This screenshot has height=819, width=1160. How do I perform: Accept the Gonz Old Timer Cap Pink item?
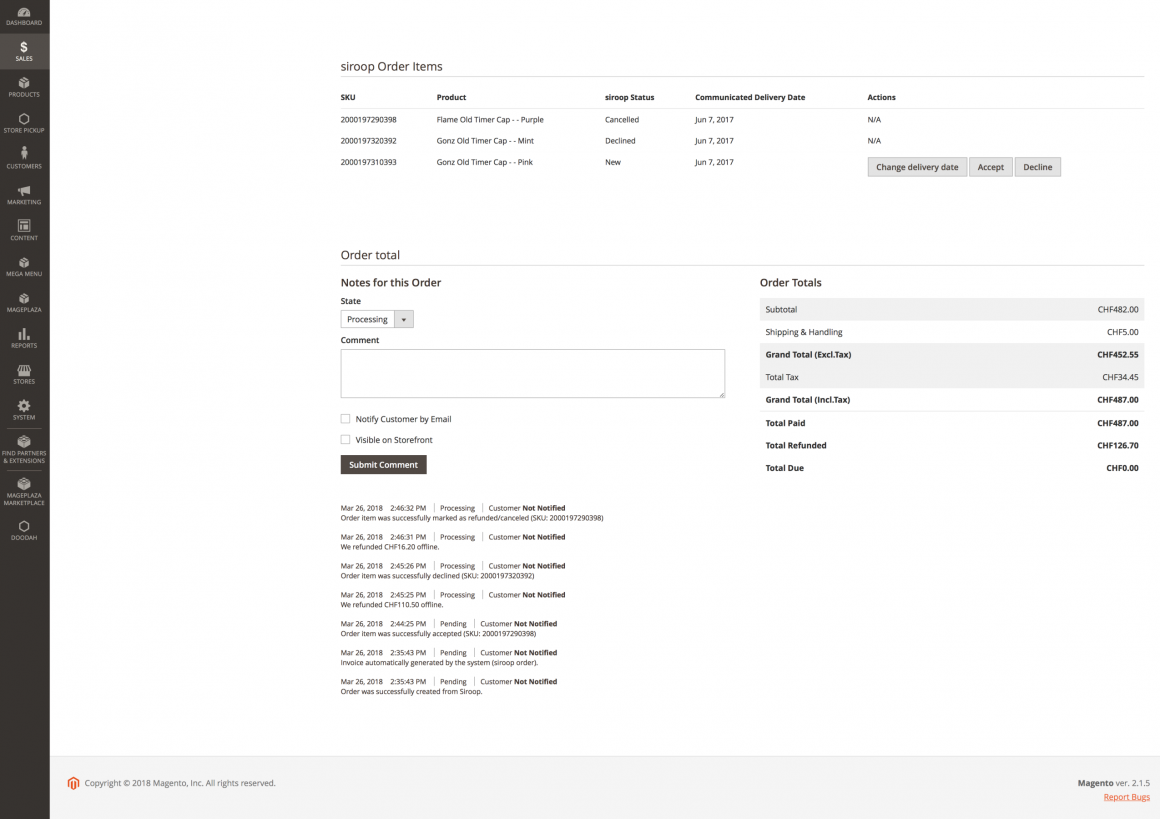(991, 167)
